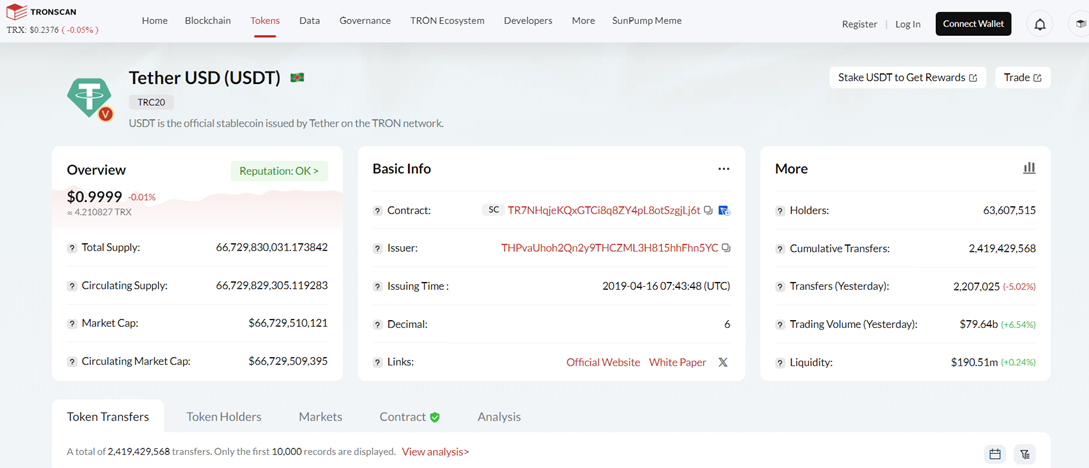Image resolution: width=1089 pixels, height=468 pixels.
Task: Click the help icon beside Links
Action: (377, 362)
